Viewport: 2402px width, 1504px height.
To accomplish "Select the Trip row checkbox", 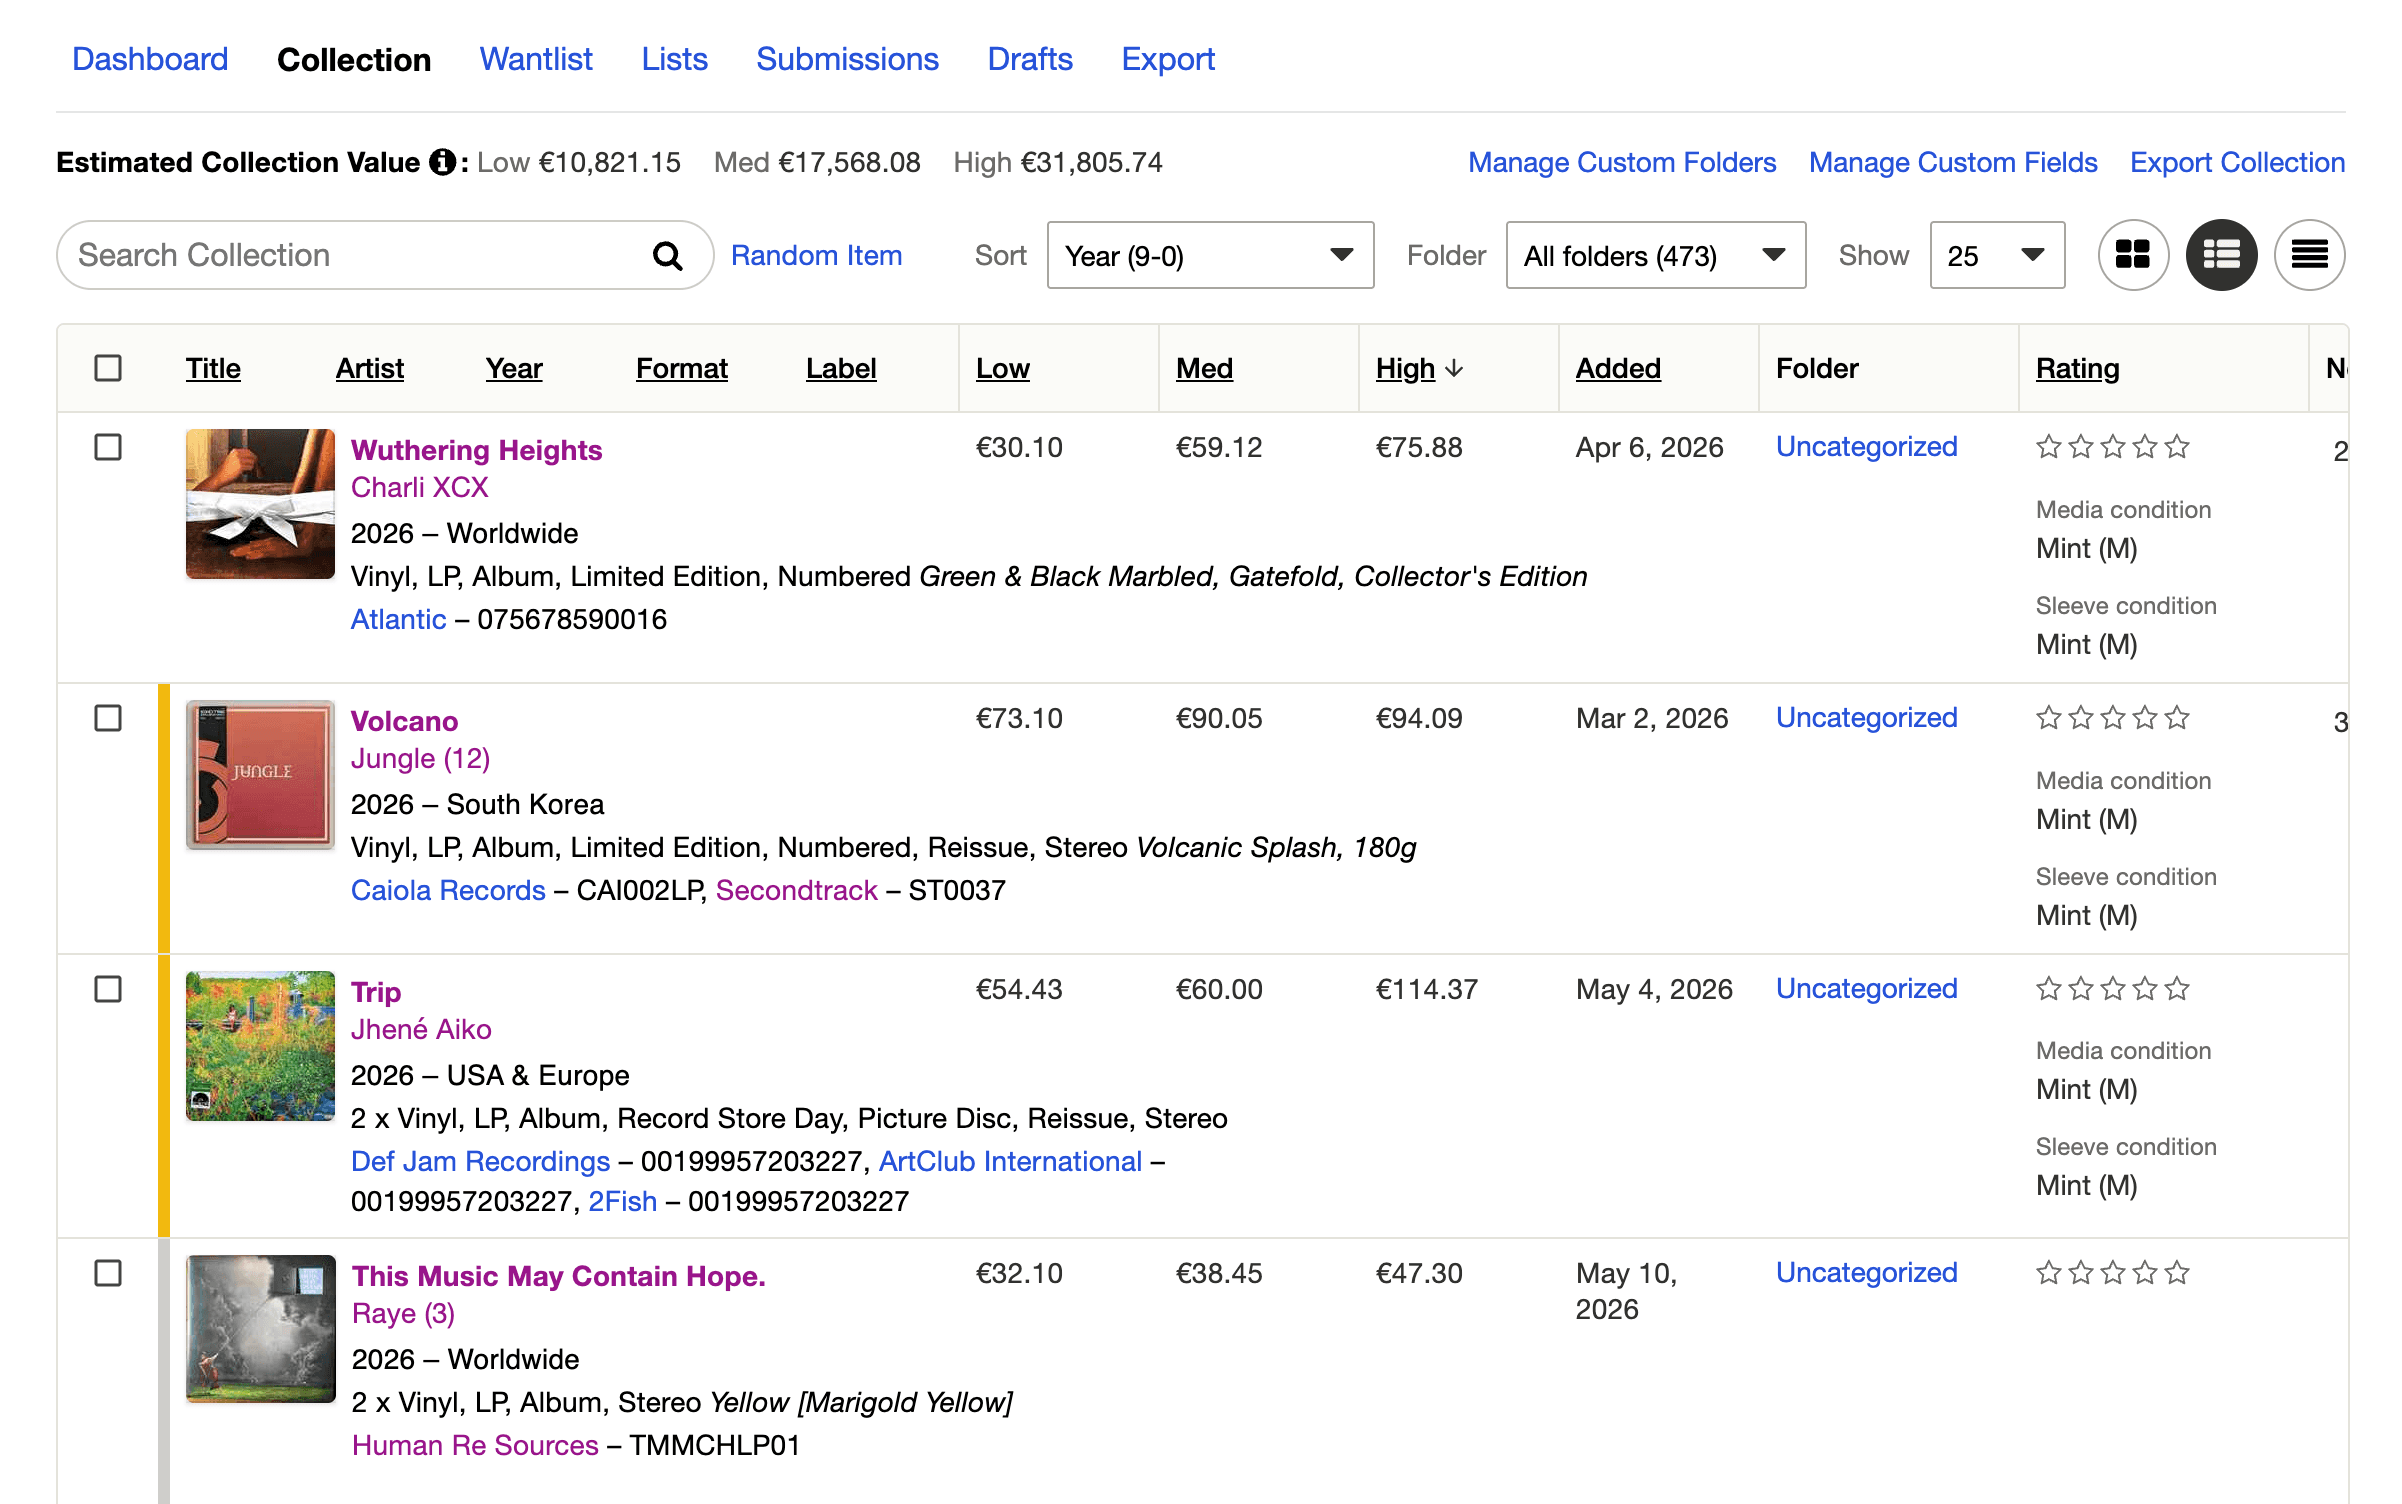I will (x=108, y=989).
